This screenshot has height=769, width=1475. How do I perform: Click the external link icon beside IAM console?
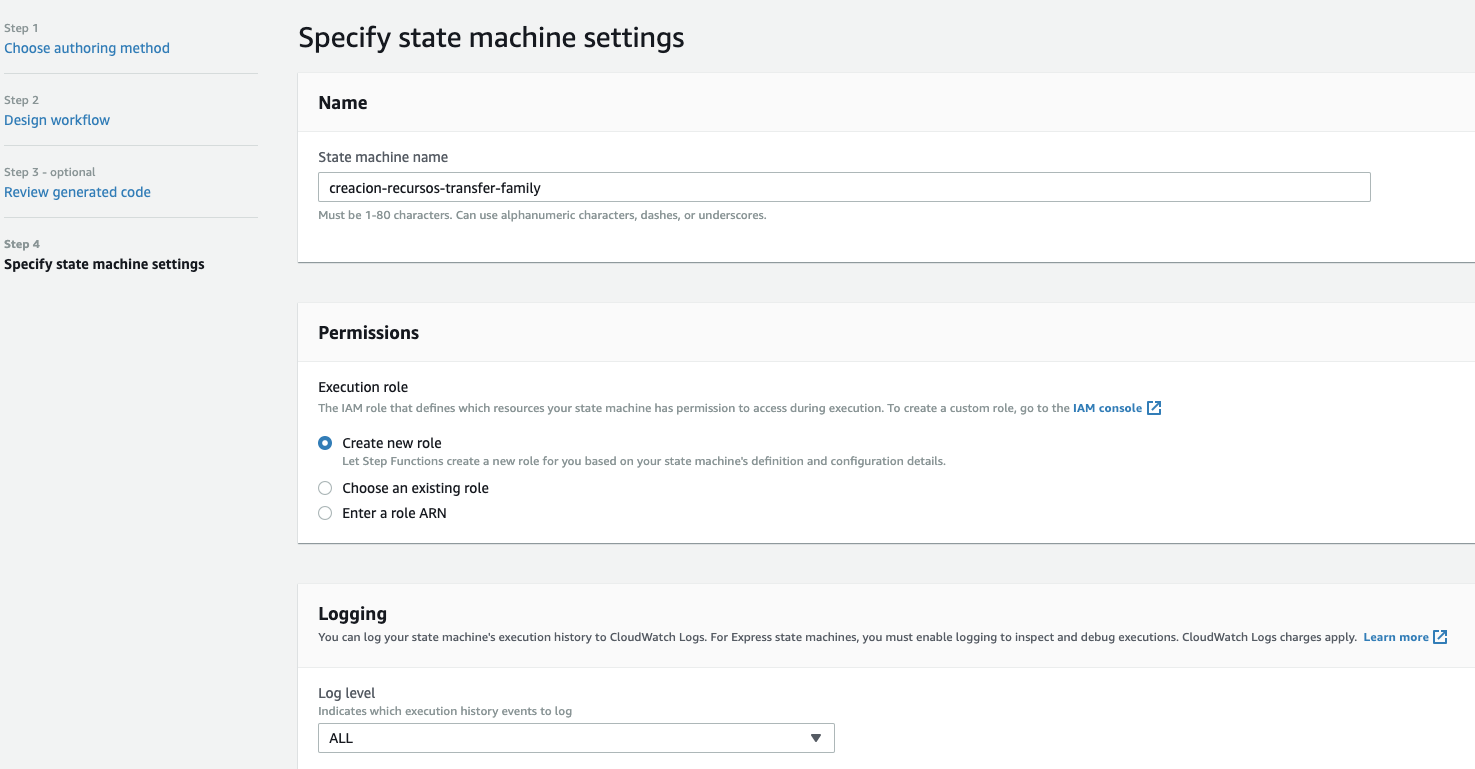[x=1154, y=408]
